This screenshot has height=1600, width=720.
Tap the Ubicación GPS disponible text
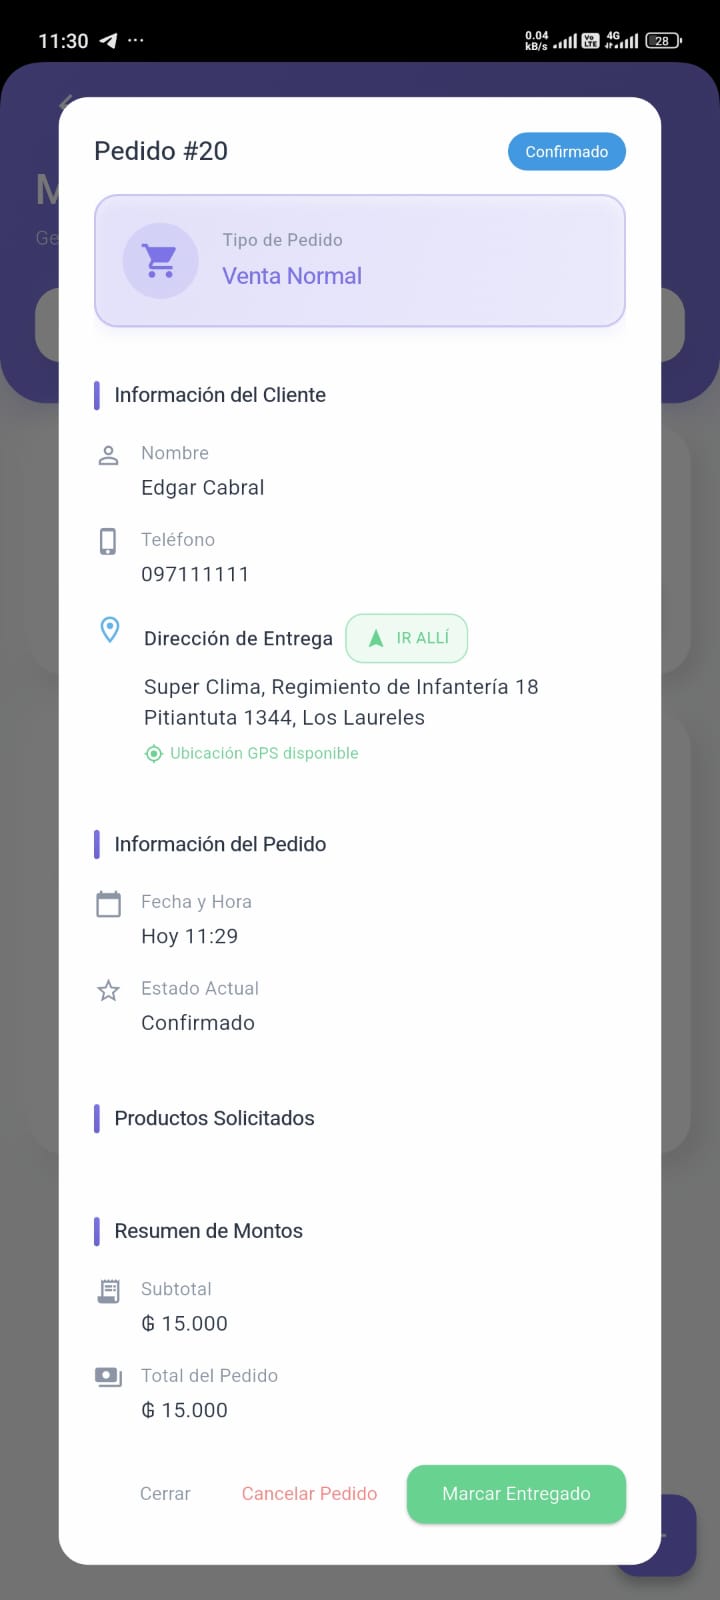264,754
